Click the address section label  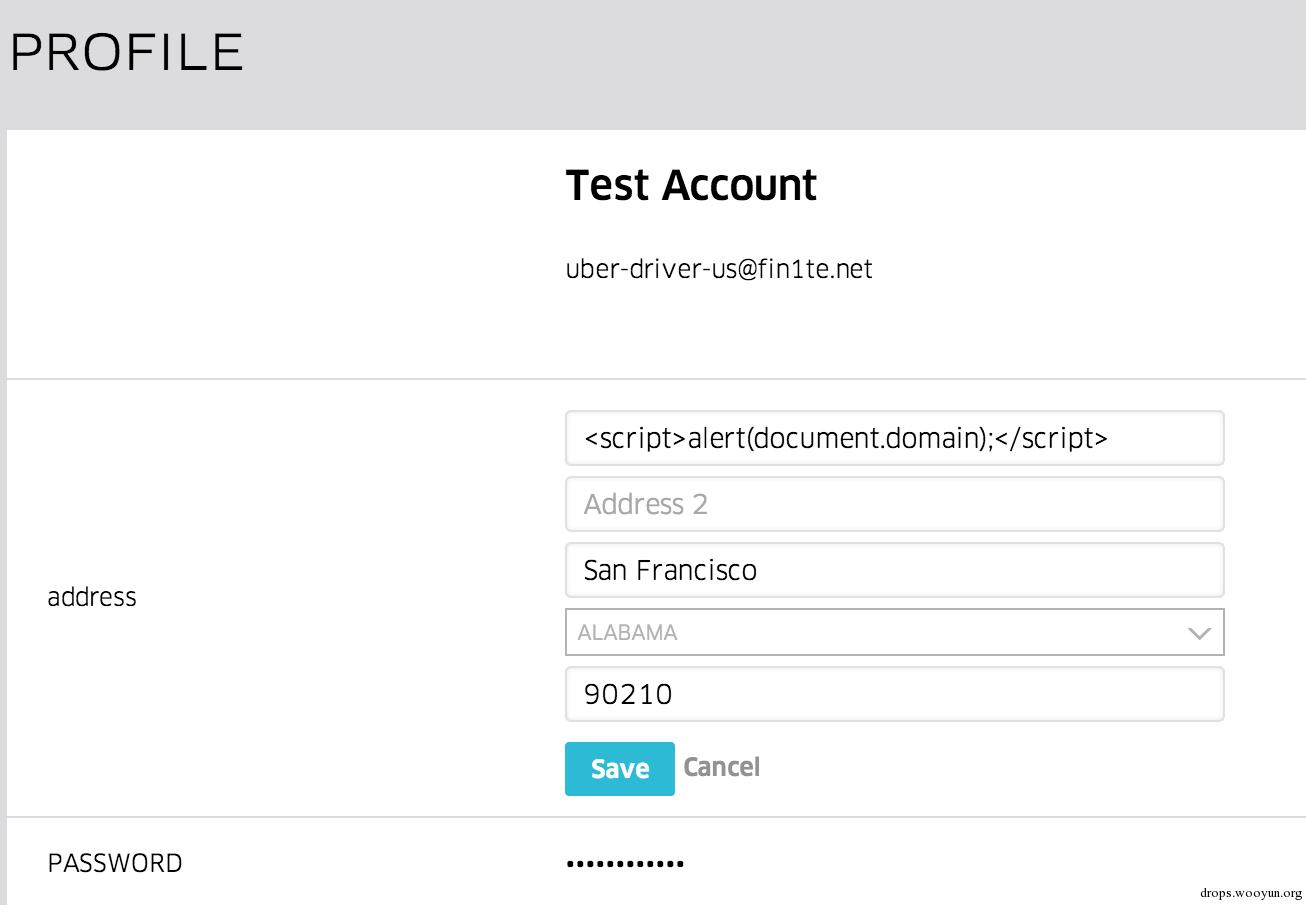[x=92, y=597]
